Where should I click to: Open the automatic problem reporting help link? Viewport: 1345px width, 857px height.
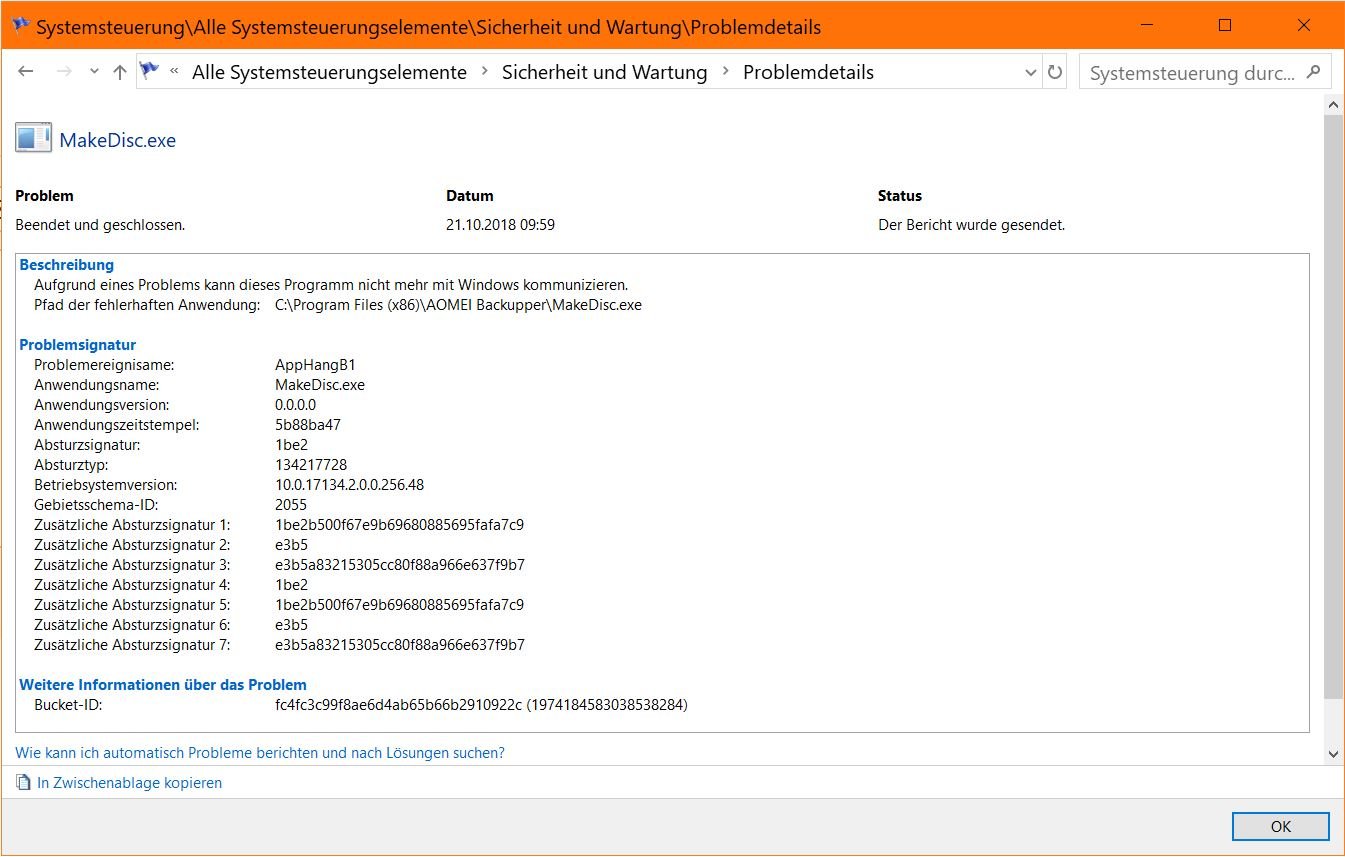[260, 753]
